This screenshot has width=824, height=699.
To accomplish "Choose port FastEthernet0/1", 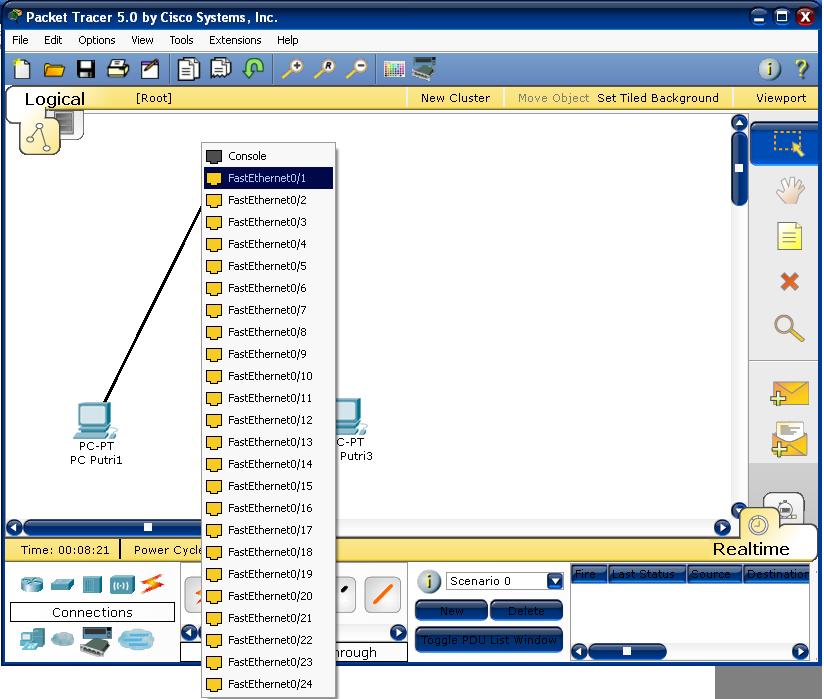I will click(x=268, y=178).
